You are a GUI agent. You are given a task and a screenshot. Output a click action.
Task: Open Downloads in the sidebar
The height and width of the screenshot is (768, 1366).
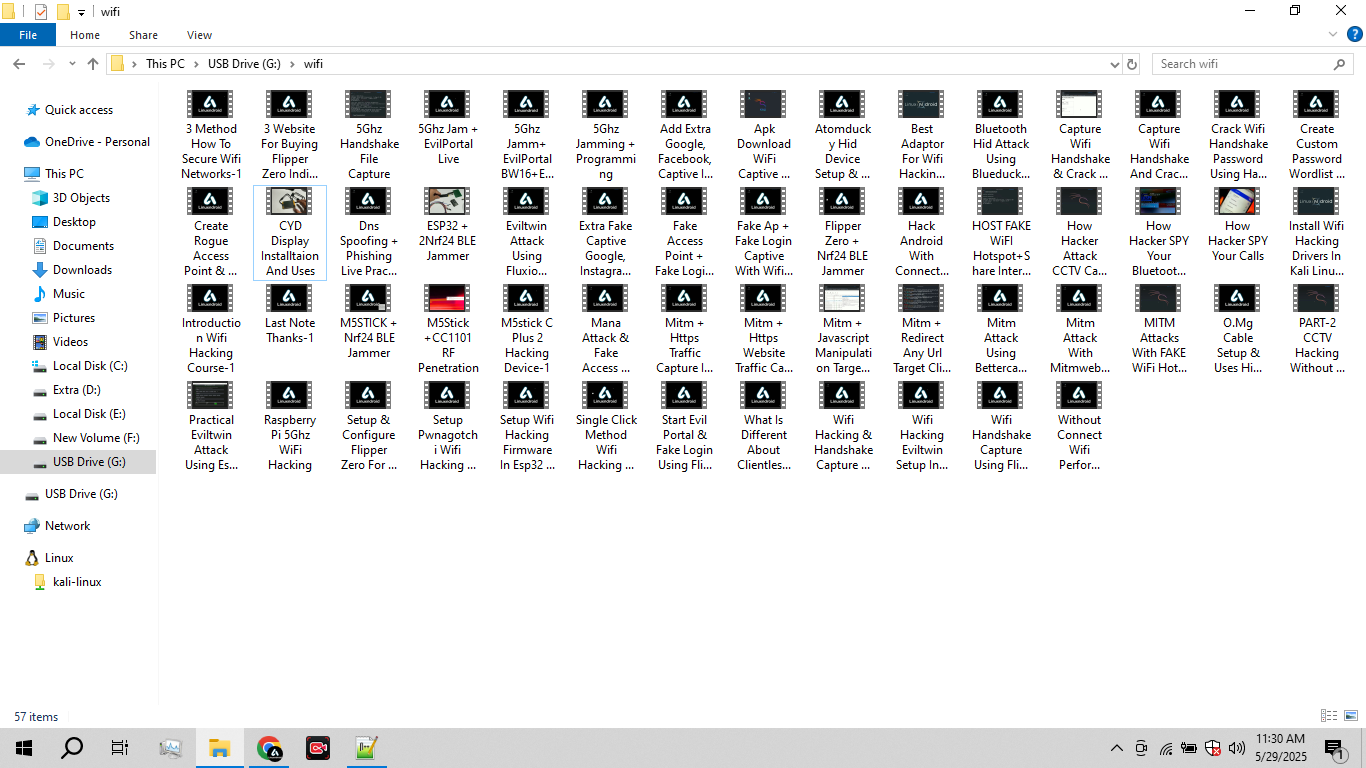(x=82, y=270)
